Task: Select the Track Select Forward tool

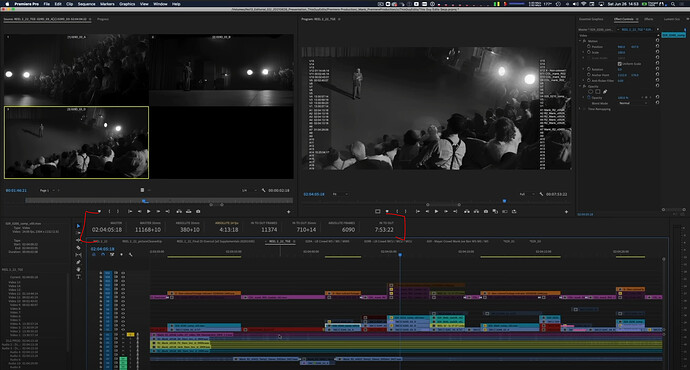Action: coord(79,233)
